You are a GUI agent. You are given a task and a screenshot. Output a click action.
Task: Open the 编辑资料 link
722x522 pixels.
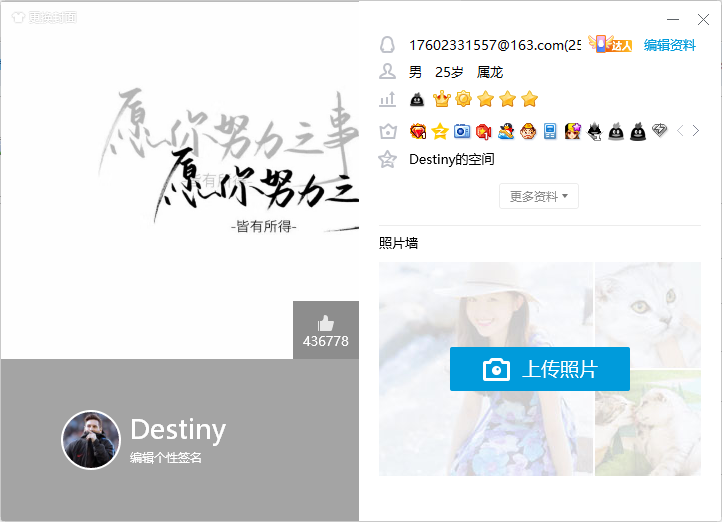coord(669,45)
